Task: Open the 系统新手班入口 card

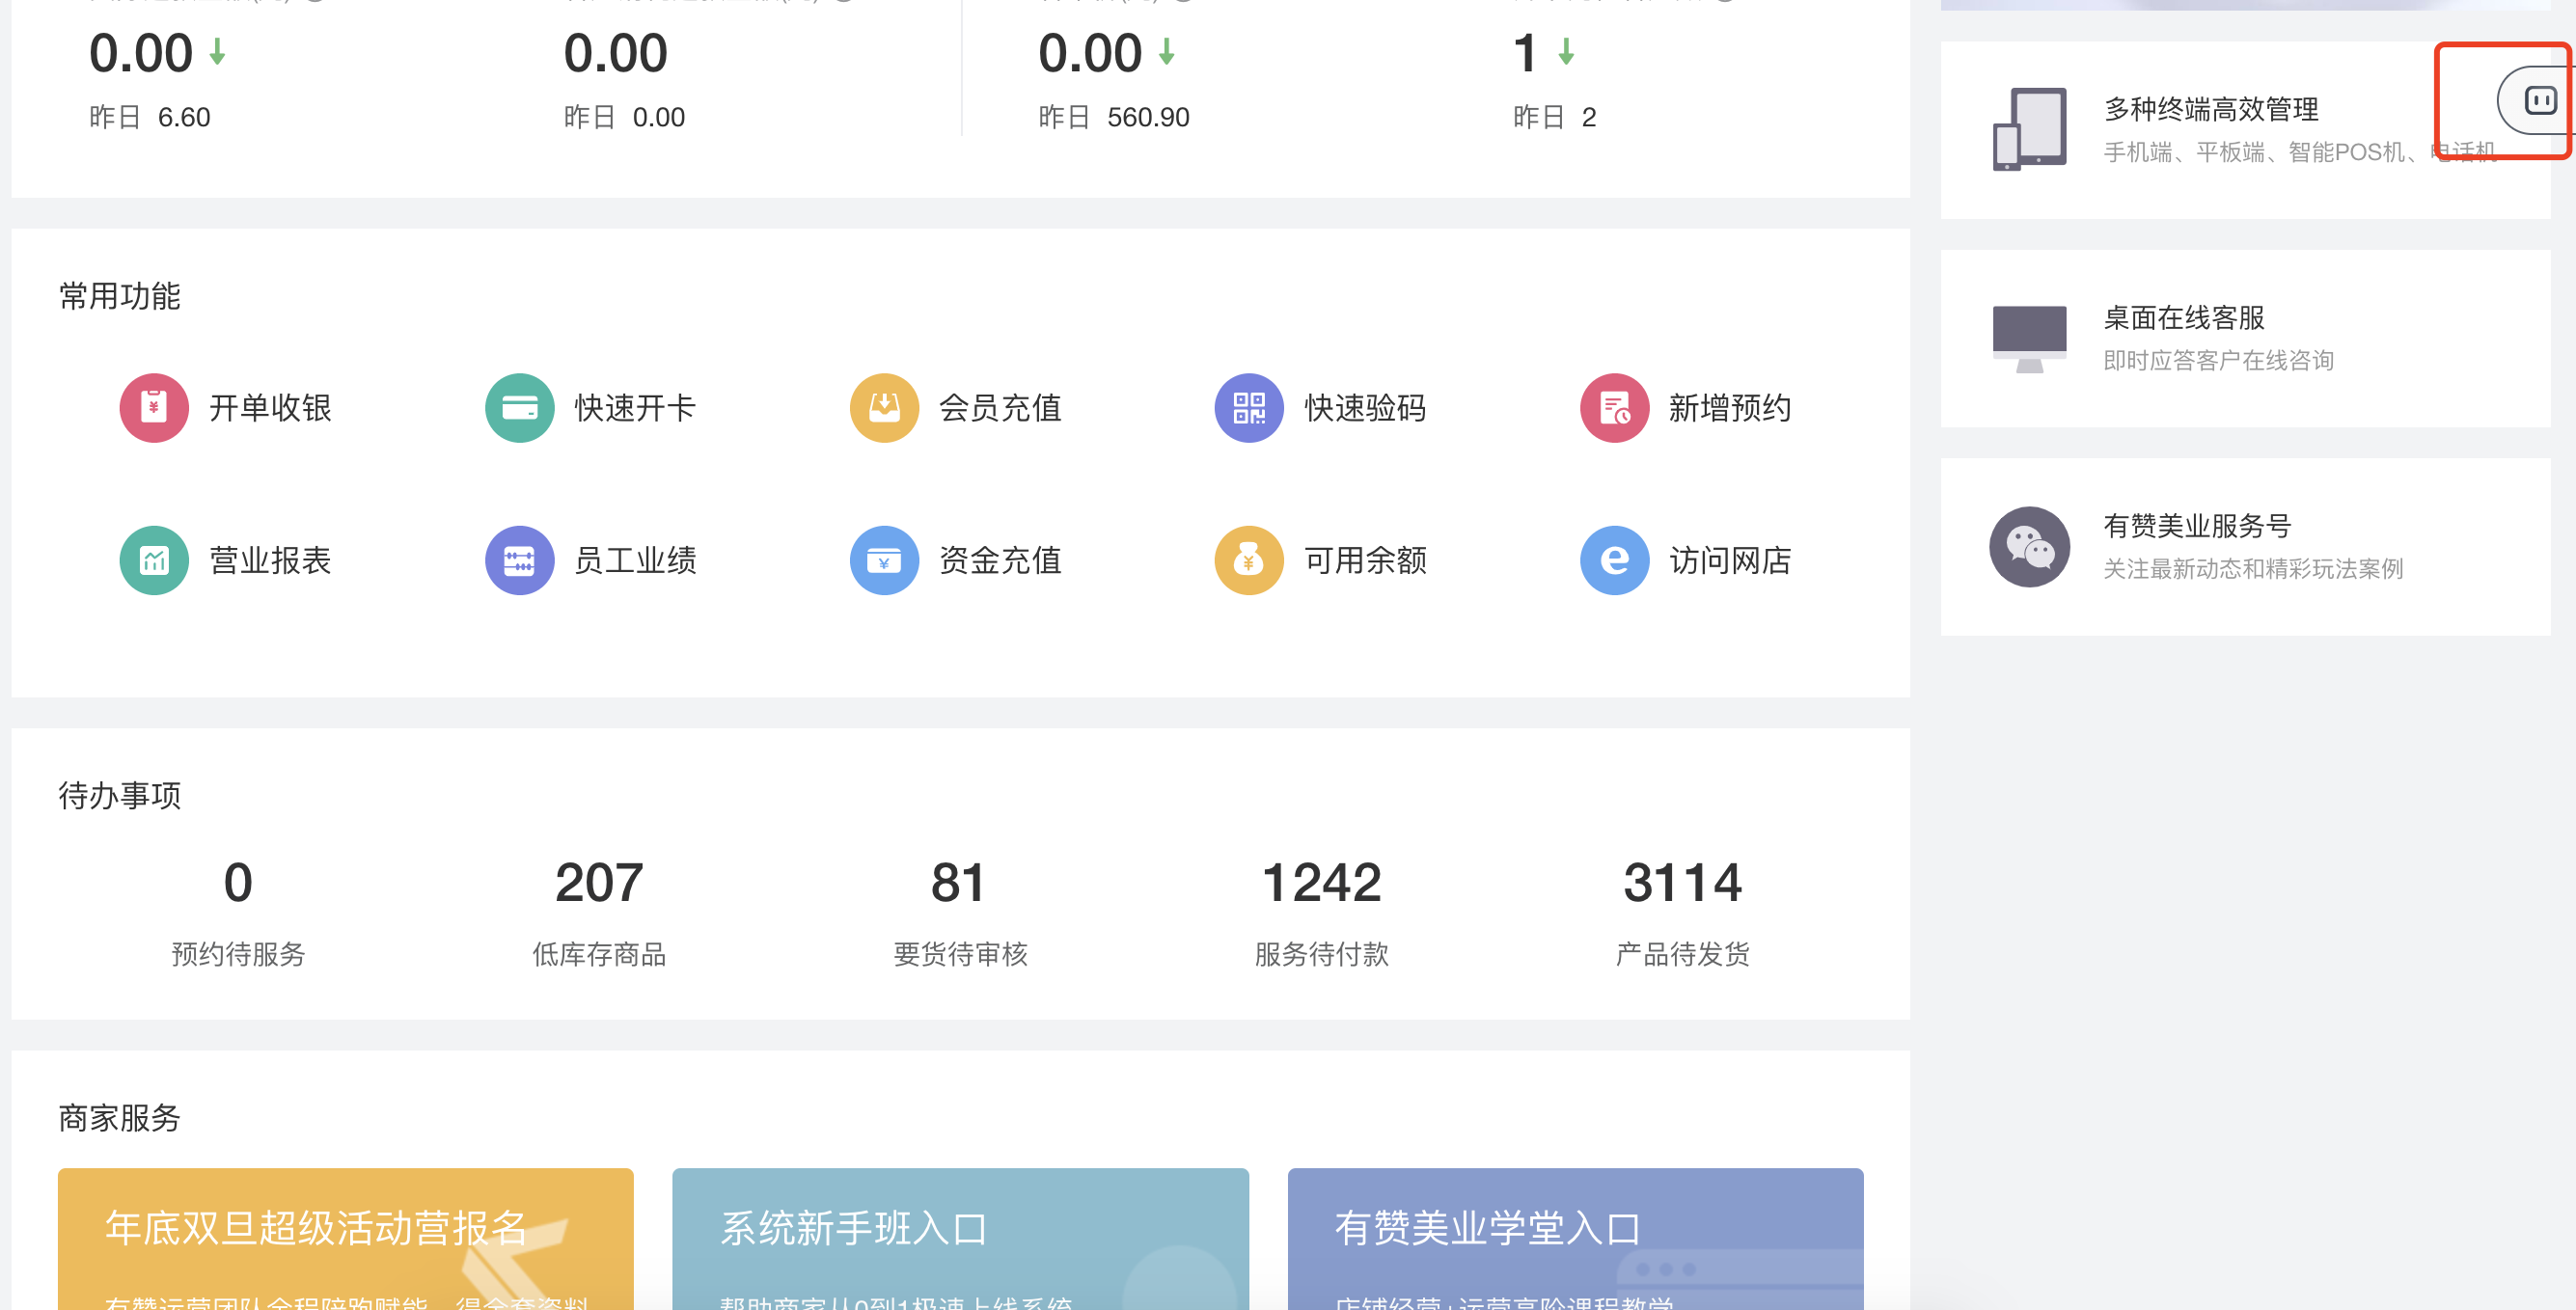Action: (960, 1239)
